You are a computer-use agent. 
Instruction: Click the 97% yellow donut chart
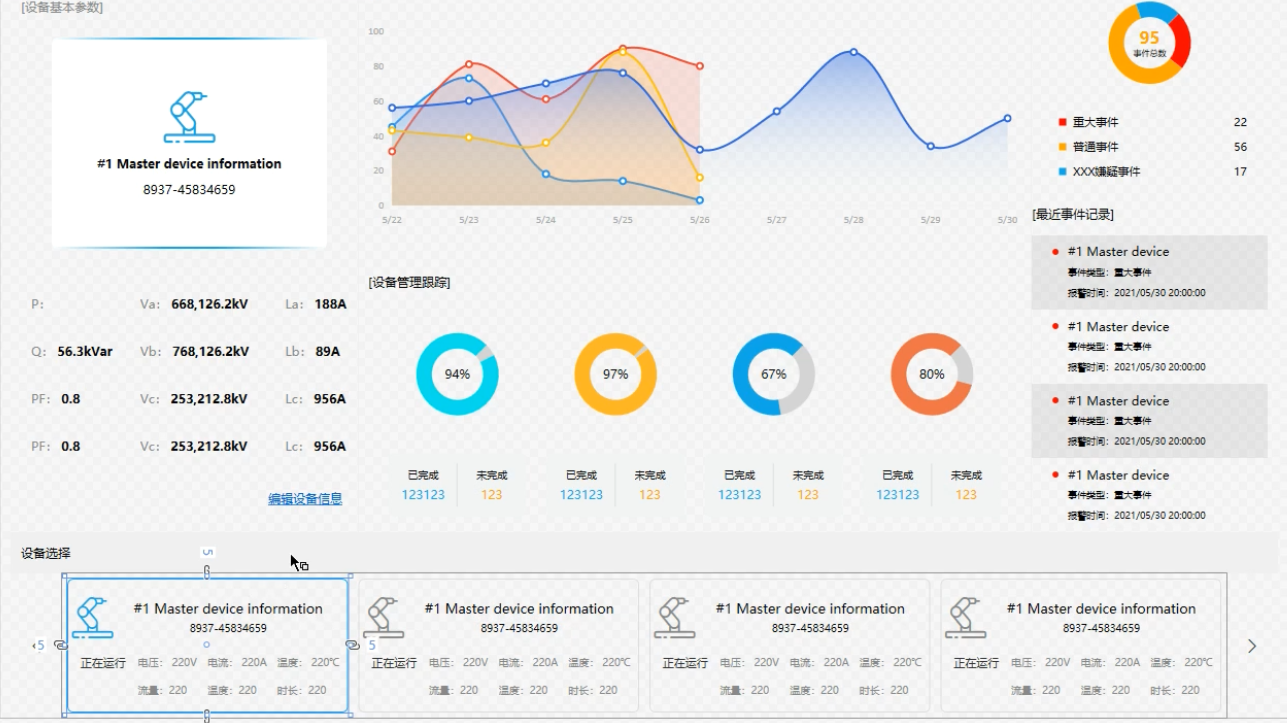click(615, 374)
